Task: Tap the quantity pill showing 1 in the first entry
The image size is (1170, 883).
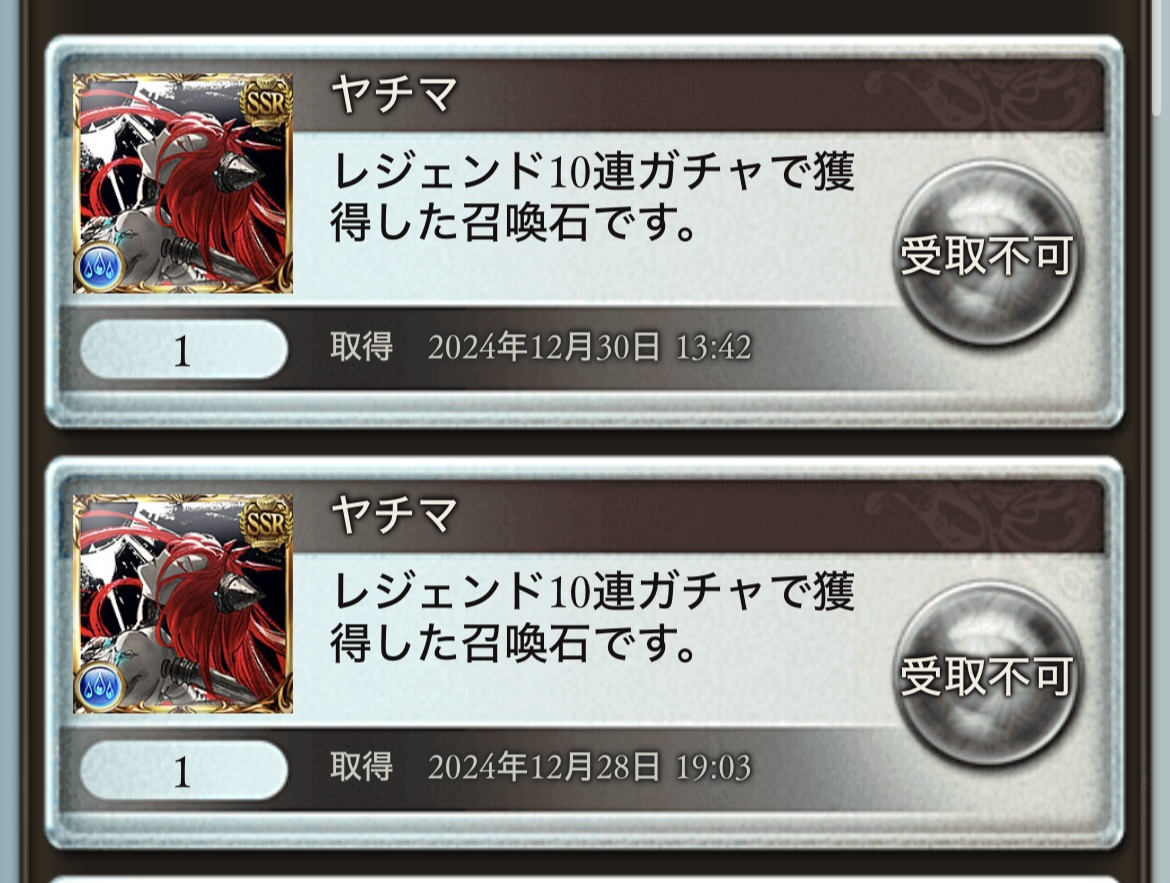Action: point(184,349)
